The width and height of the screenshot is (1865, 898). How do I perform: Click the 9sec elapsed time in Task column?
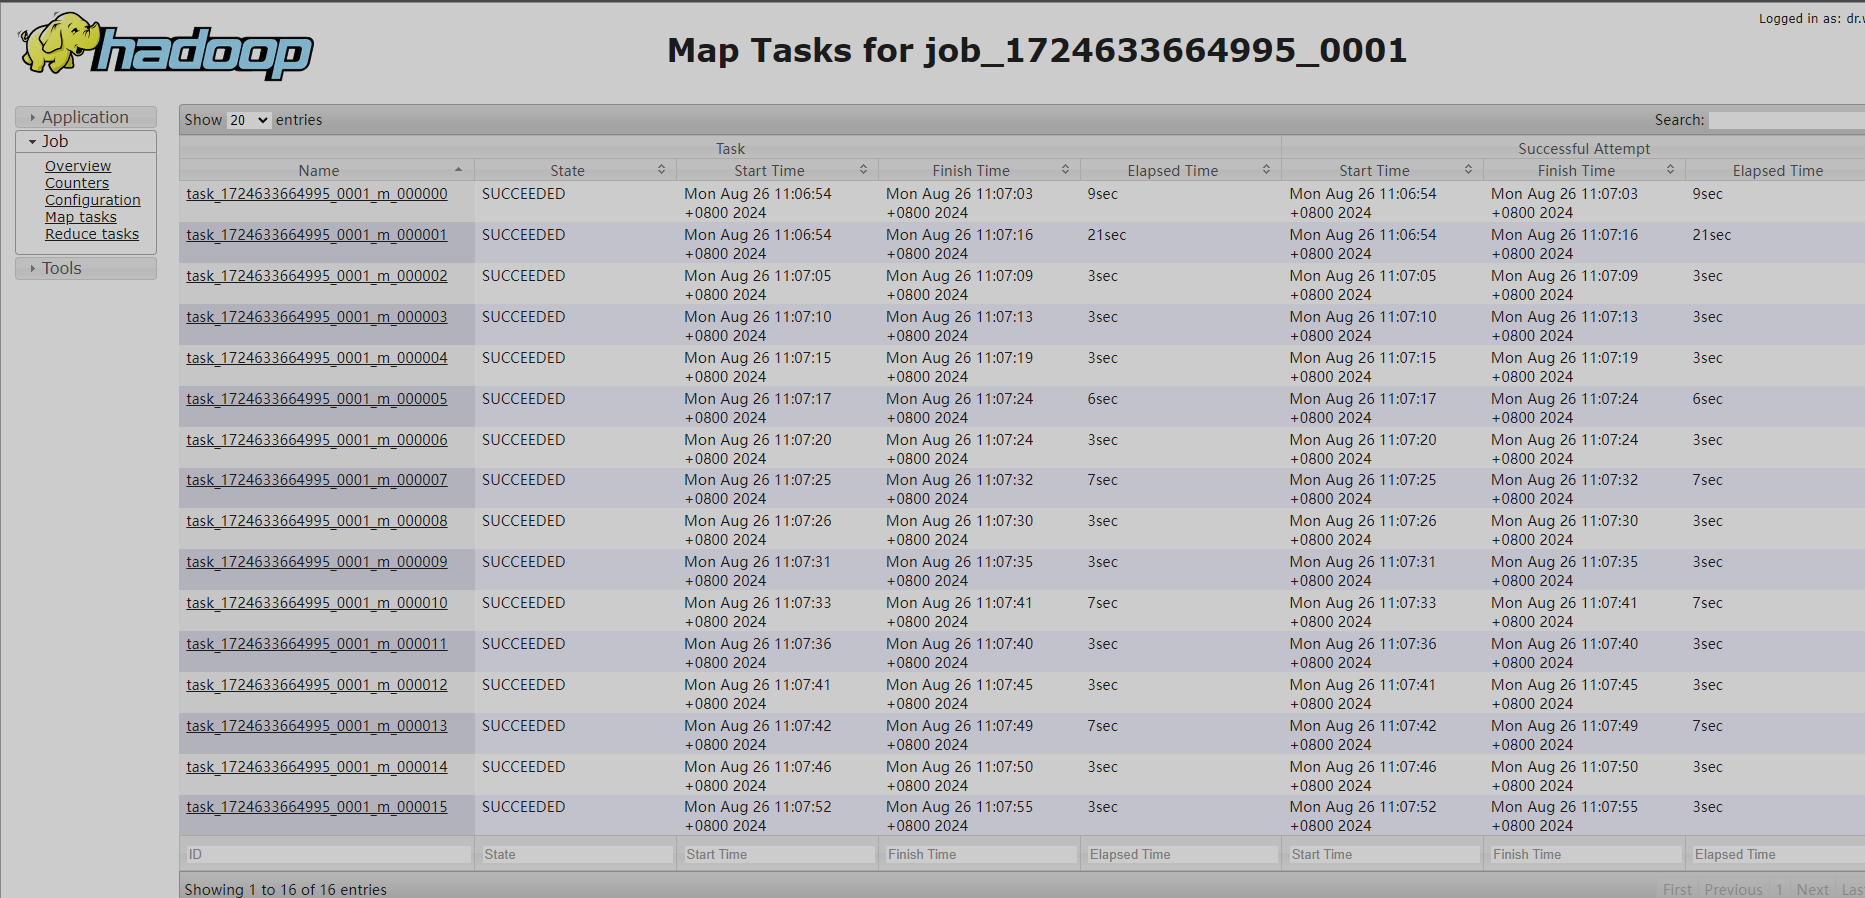tap(1102, 194)
